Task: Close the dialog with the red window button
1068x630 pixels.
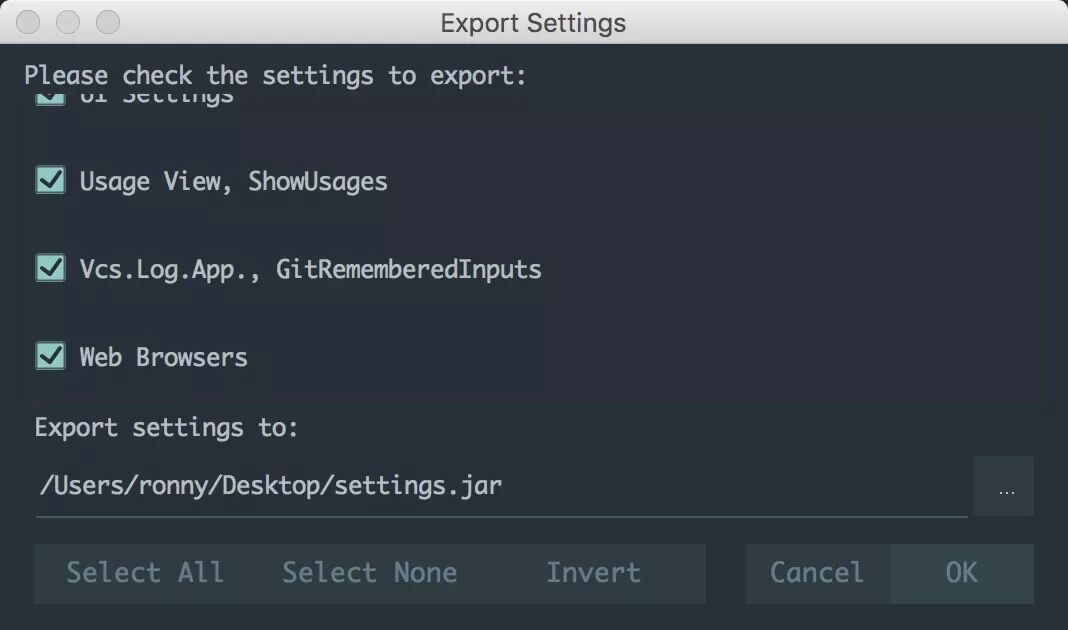Action: pos(29,22)
